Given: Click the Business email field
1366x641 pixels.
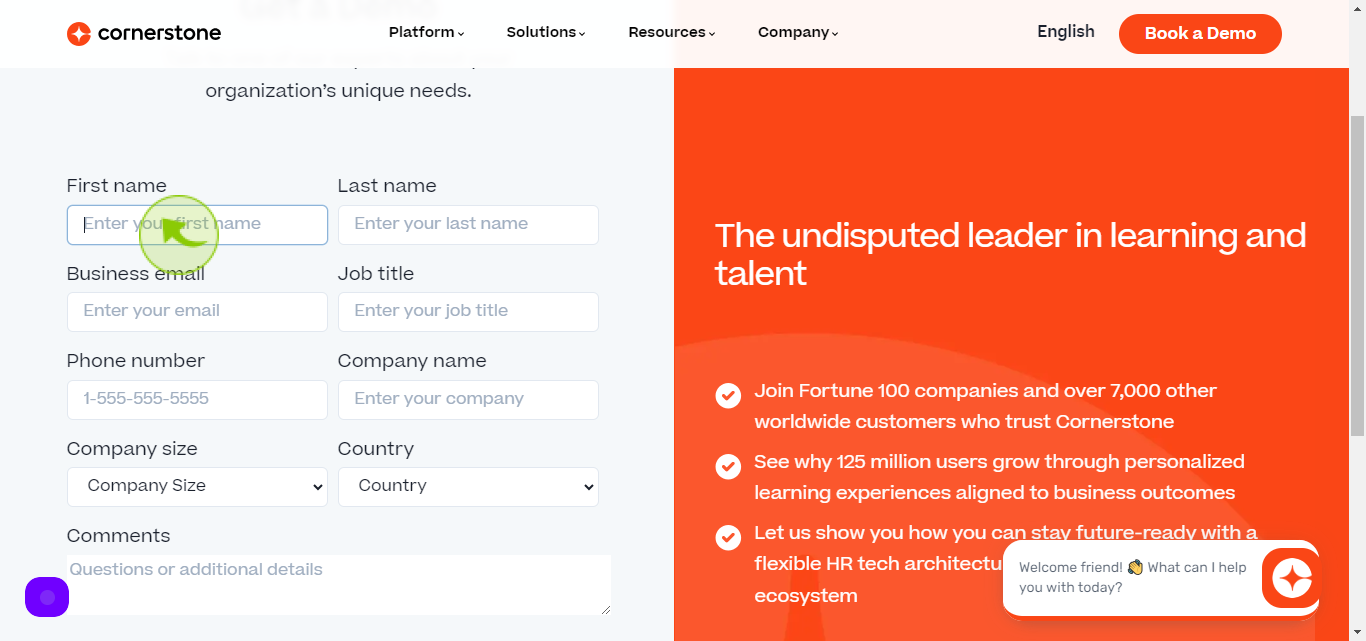Looking at the screenshot, I should pyautogui.click(x=197, y=312).
